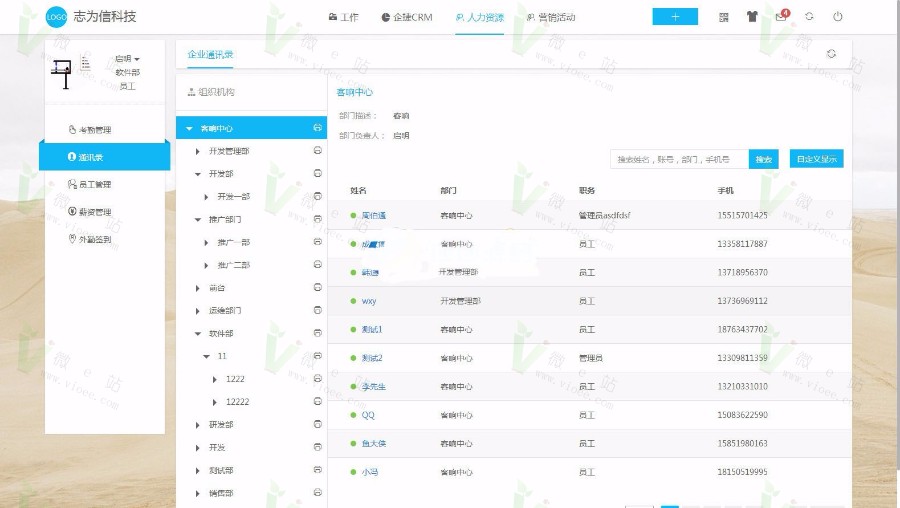Open 外勤签到 in the left sidebar
Image resolution: width=900 pixels, height=508 pixels.
pos(90,239)
